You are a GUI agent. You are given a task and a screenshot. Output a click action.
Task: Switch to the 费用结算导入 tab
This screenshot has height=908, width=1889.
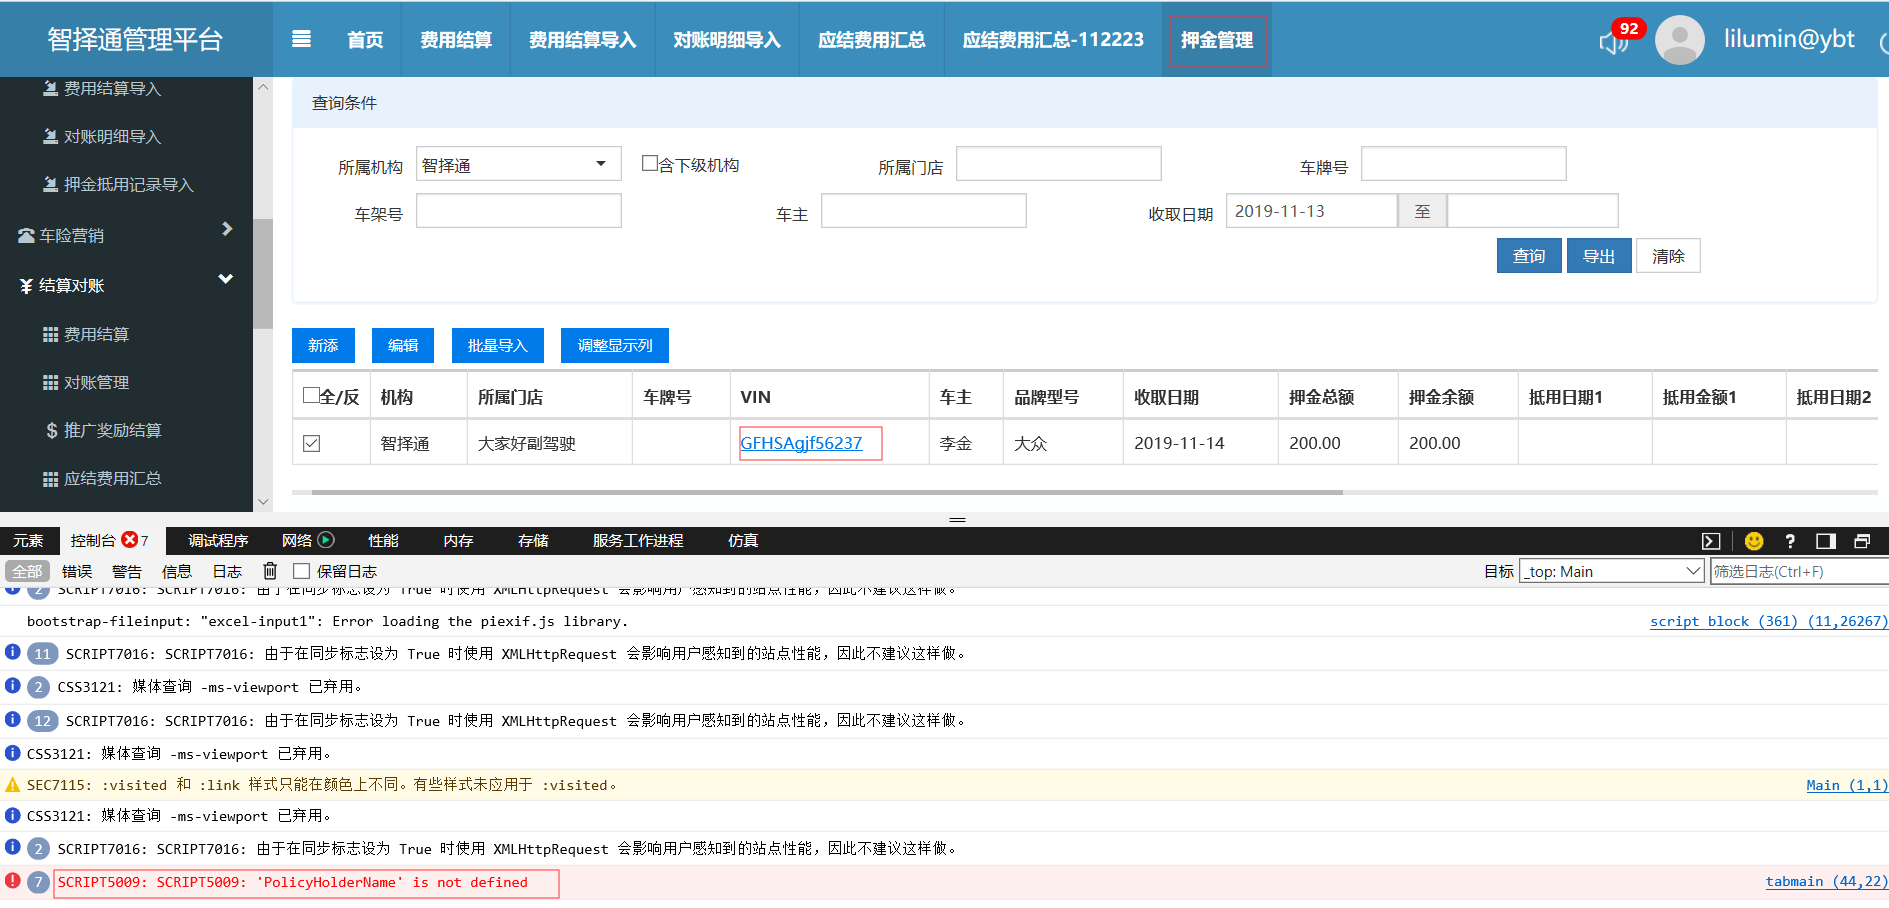tap(582, 40)
